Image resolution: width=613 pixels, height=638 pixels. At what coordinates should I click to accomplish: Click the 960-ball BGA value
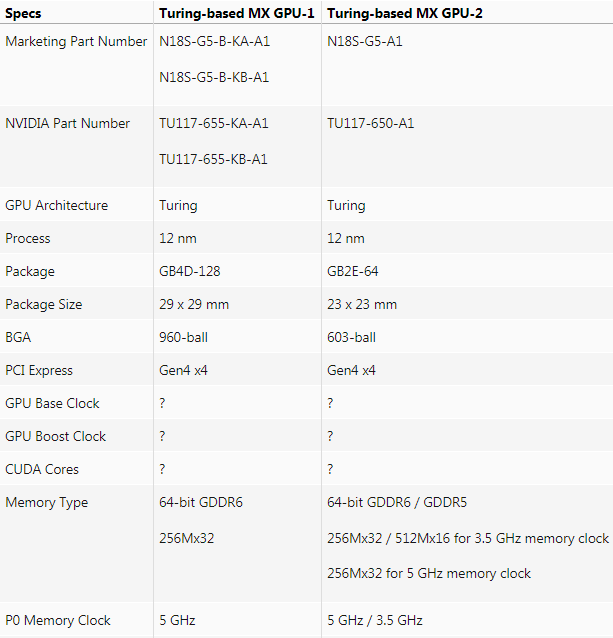coord(183,338)
